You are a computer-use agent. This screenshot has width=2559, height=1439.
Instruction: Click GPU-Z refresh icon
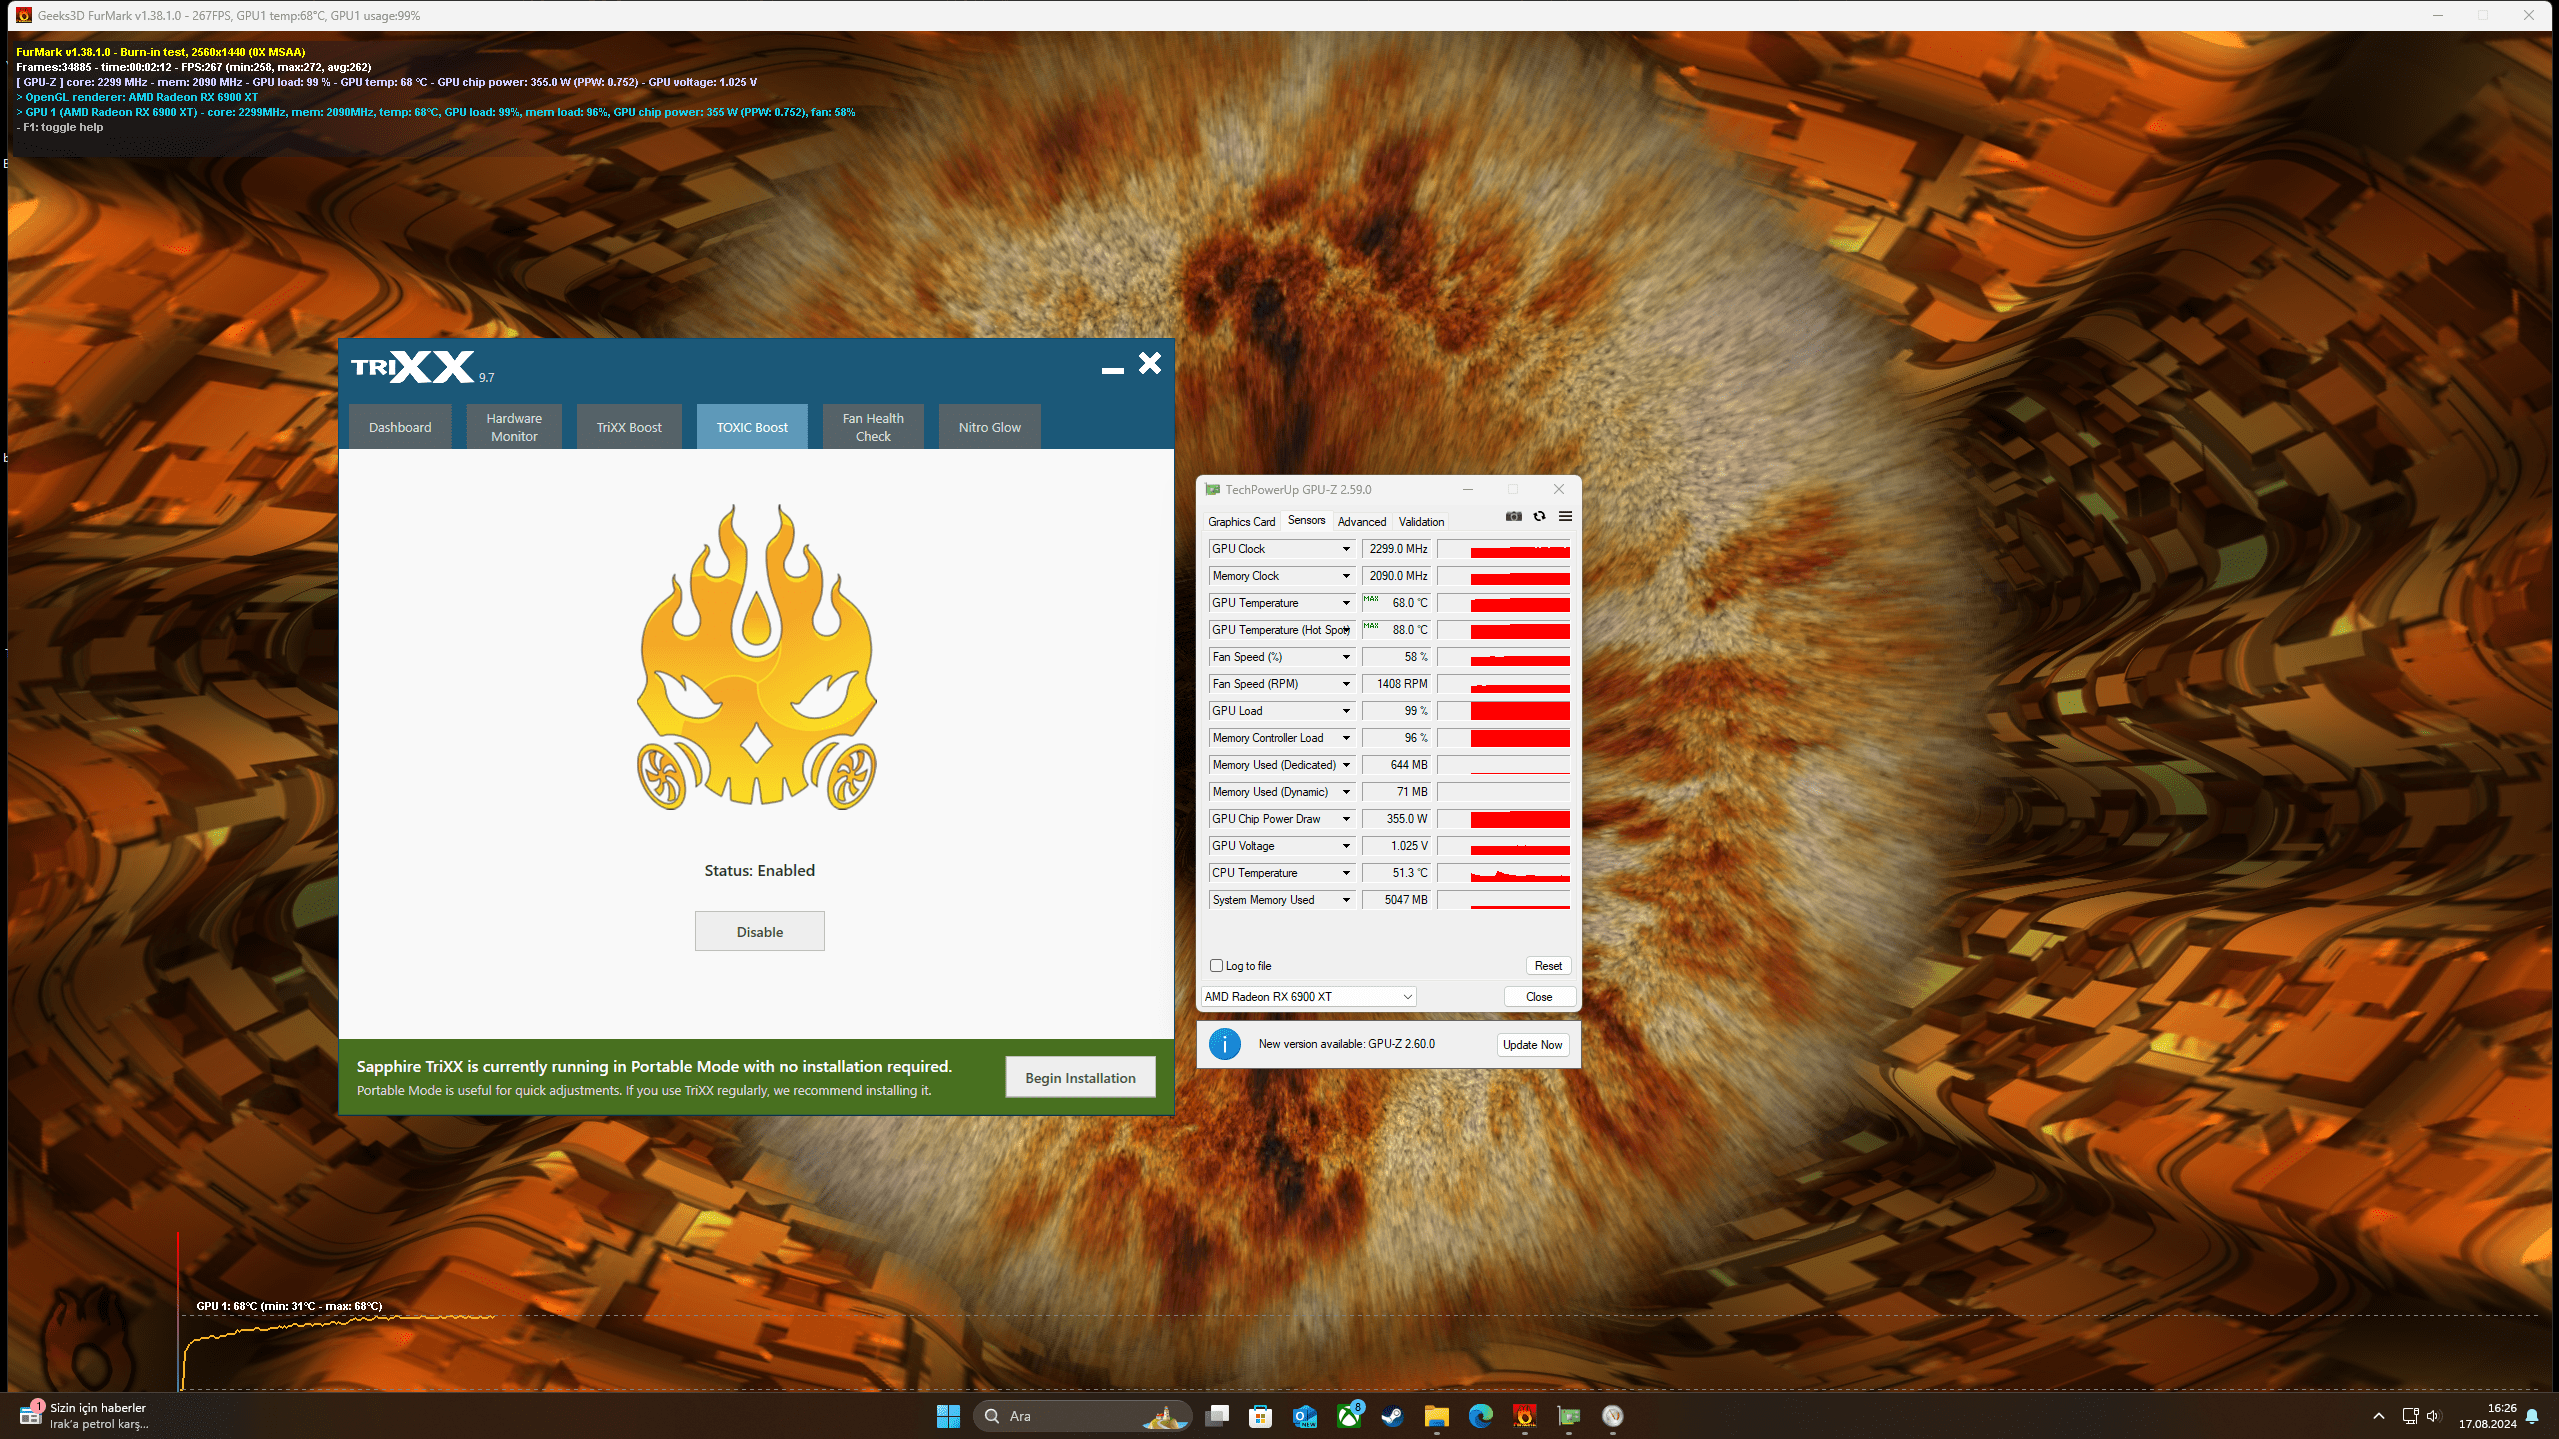pos(1539,516)
